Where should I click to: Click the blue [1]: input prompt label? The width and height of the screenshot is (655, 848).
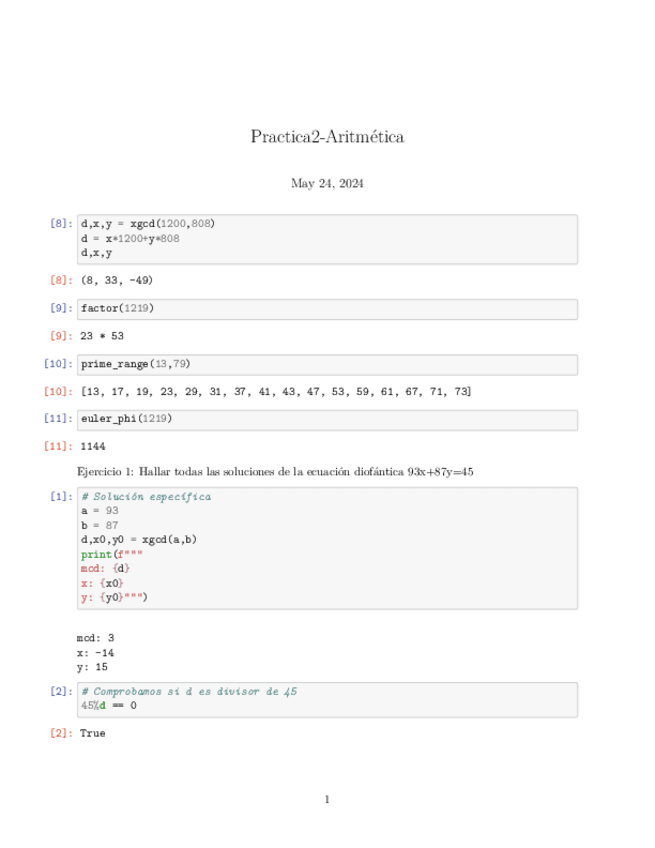60,497
